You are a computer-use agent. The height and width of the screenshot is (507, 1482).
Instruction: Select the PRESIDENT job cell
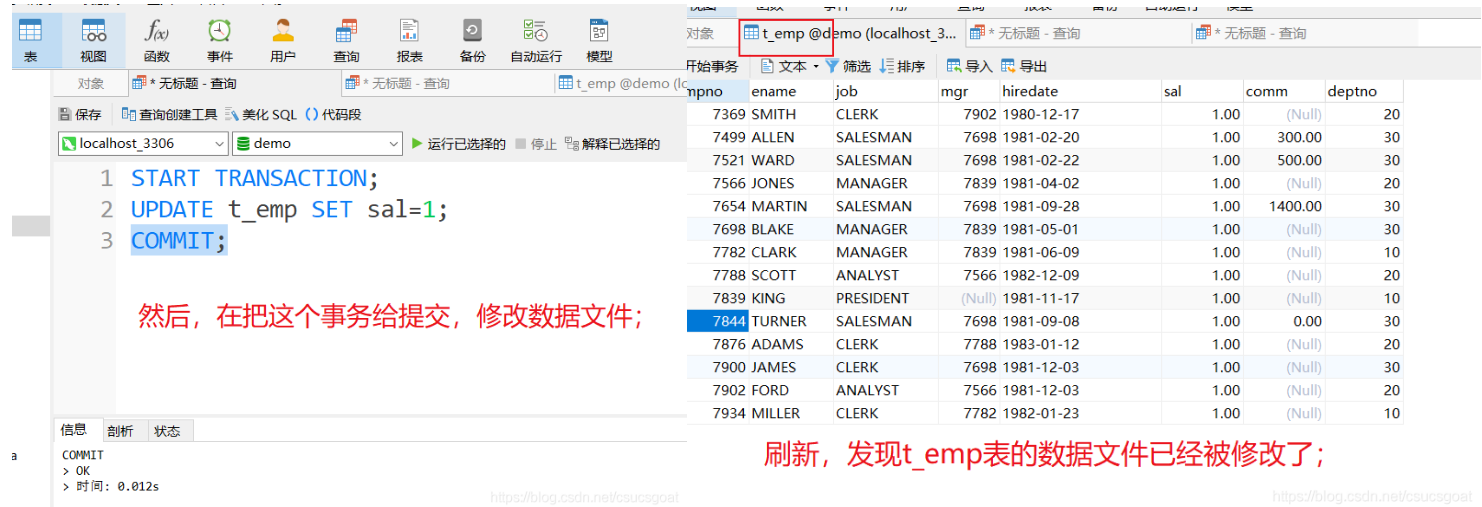[x=885, y=298]
